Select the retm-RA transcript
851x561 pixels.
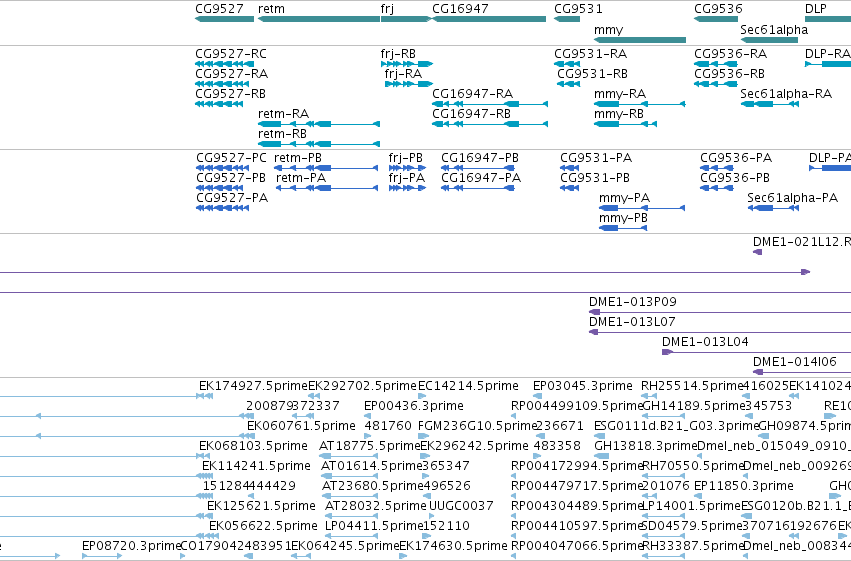[x=319, y=124]
